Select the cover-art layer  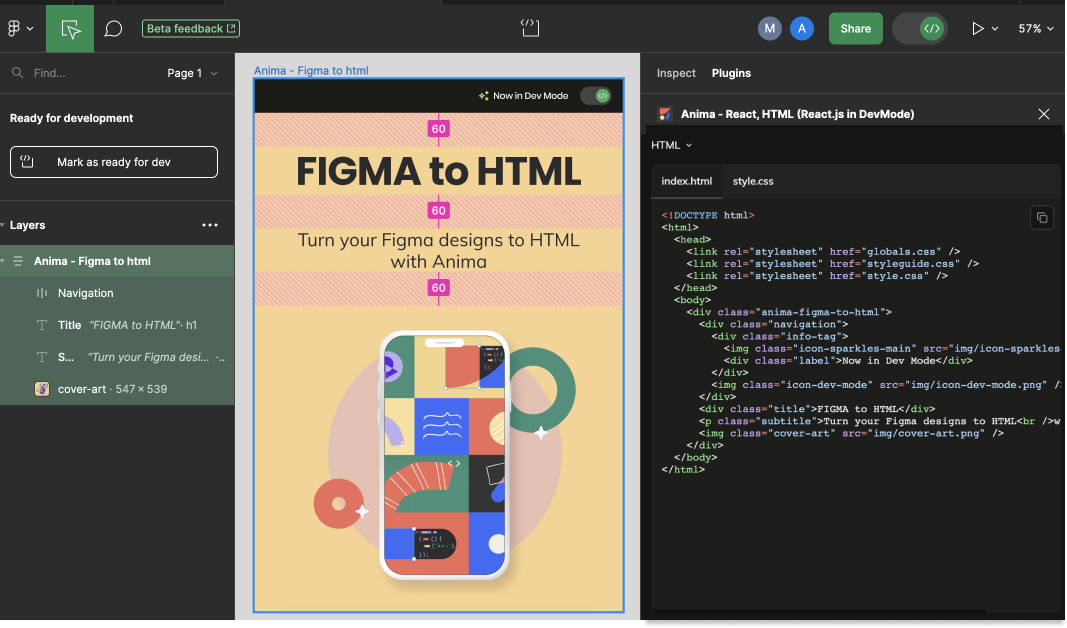[117, 389]
